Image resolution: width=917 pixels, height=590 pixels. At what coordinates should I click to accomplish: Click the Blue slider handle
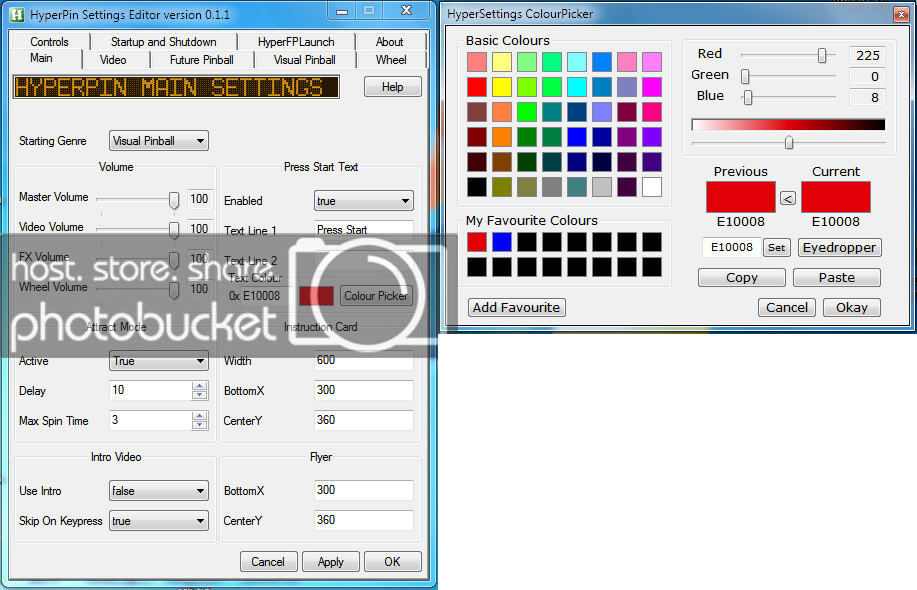tap(747, 97)
